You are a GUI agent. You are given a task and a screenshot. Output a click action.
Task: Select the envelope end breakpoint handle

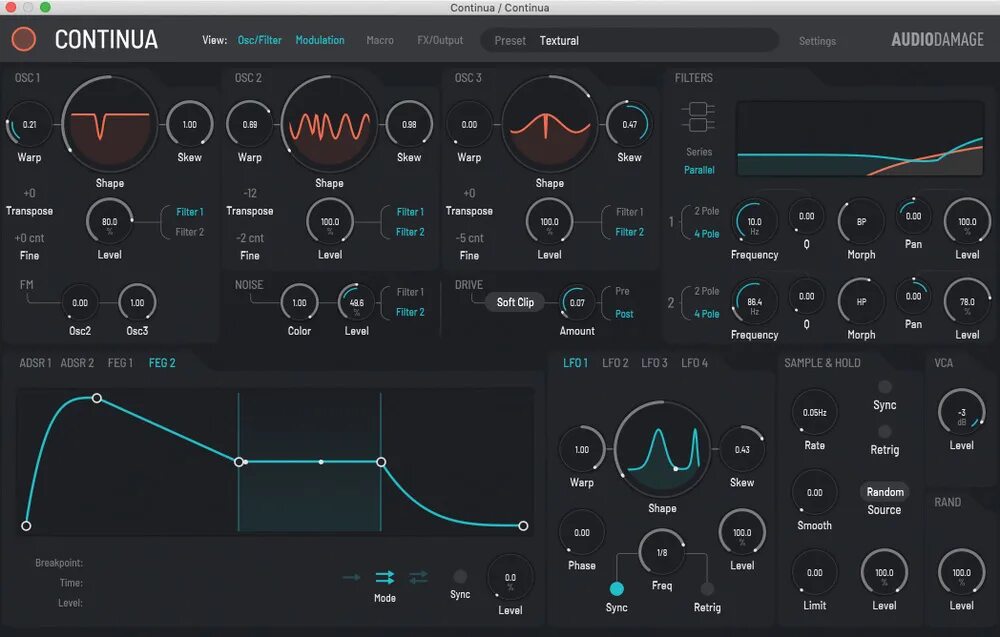pos(523,526)
